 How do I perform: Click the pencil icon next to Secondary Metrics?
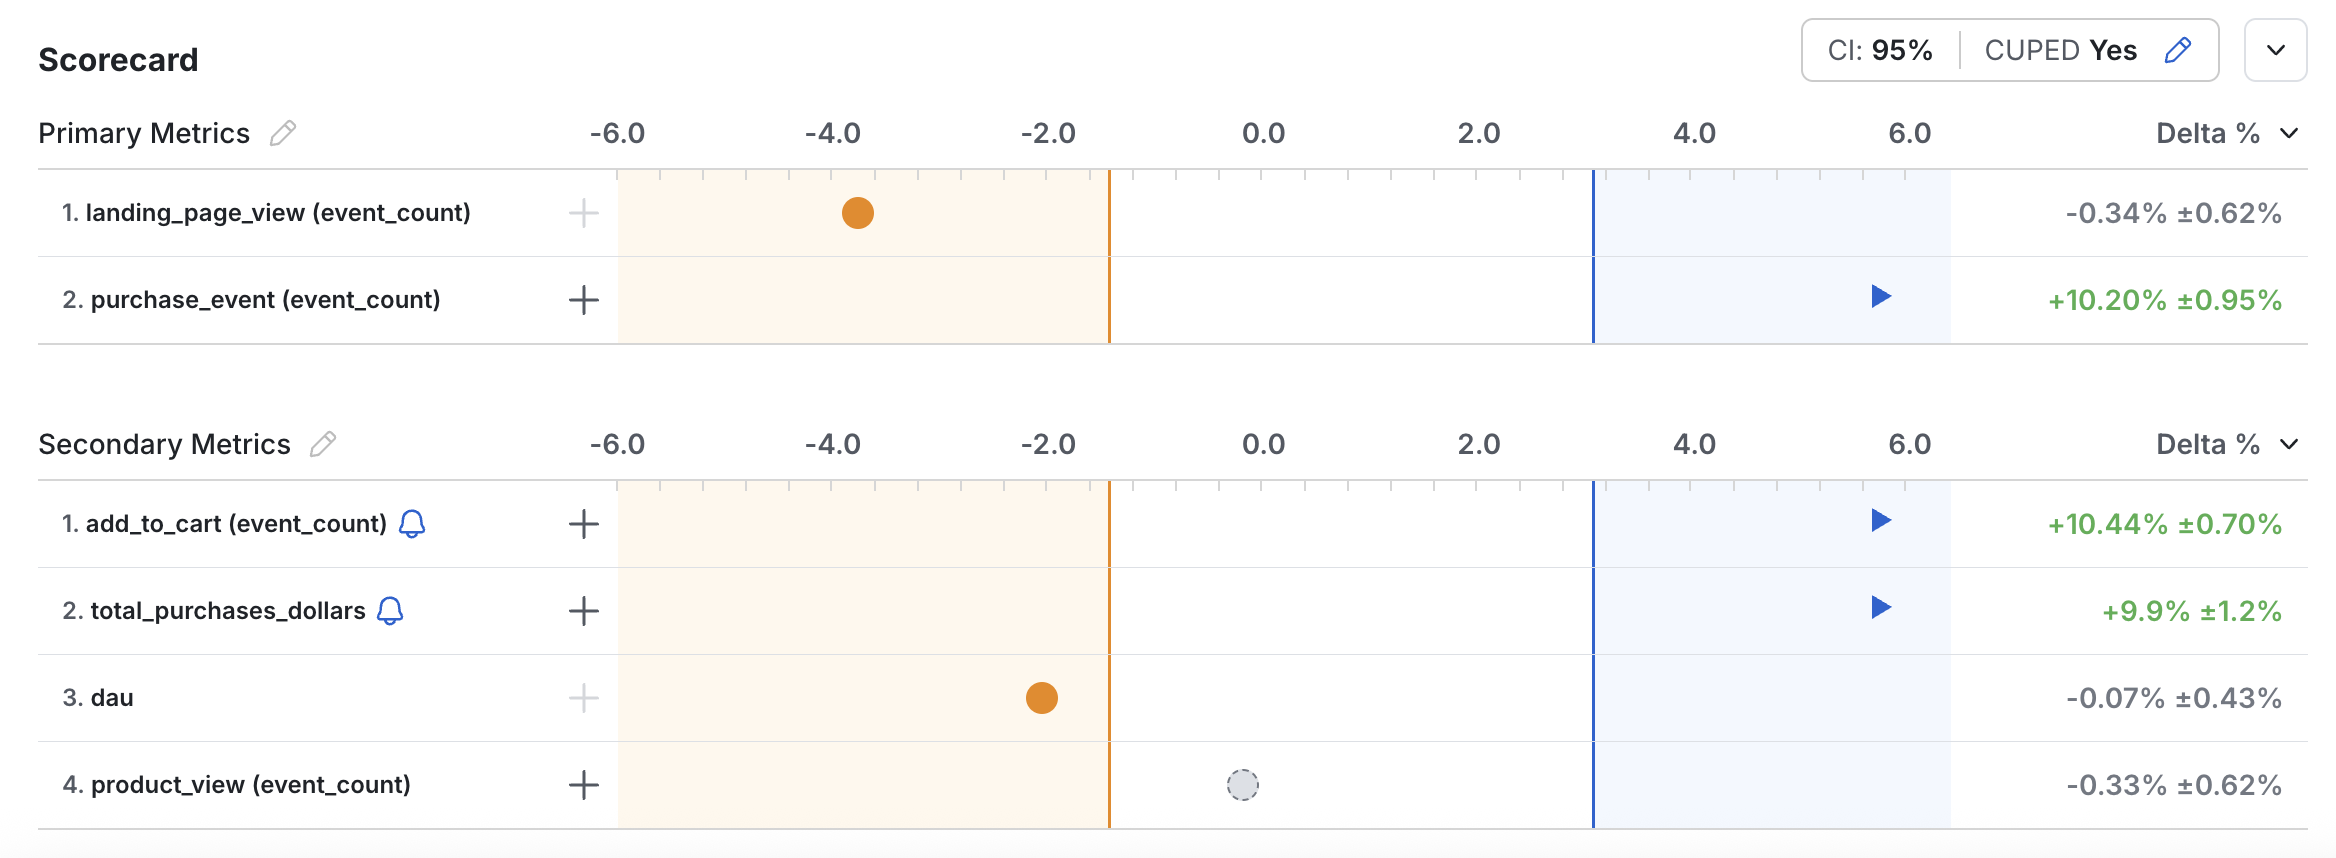[322, 443]
